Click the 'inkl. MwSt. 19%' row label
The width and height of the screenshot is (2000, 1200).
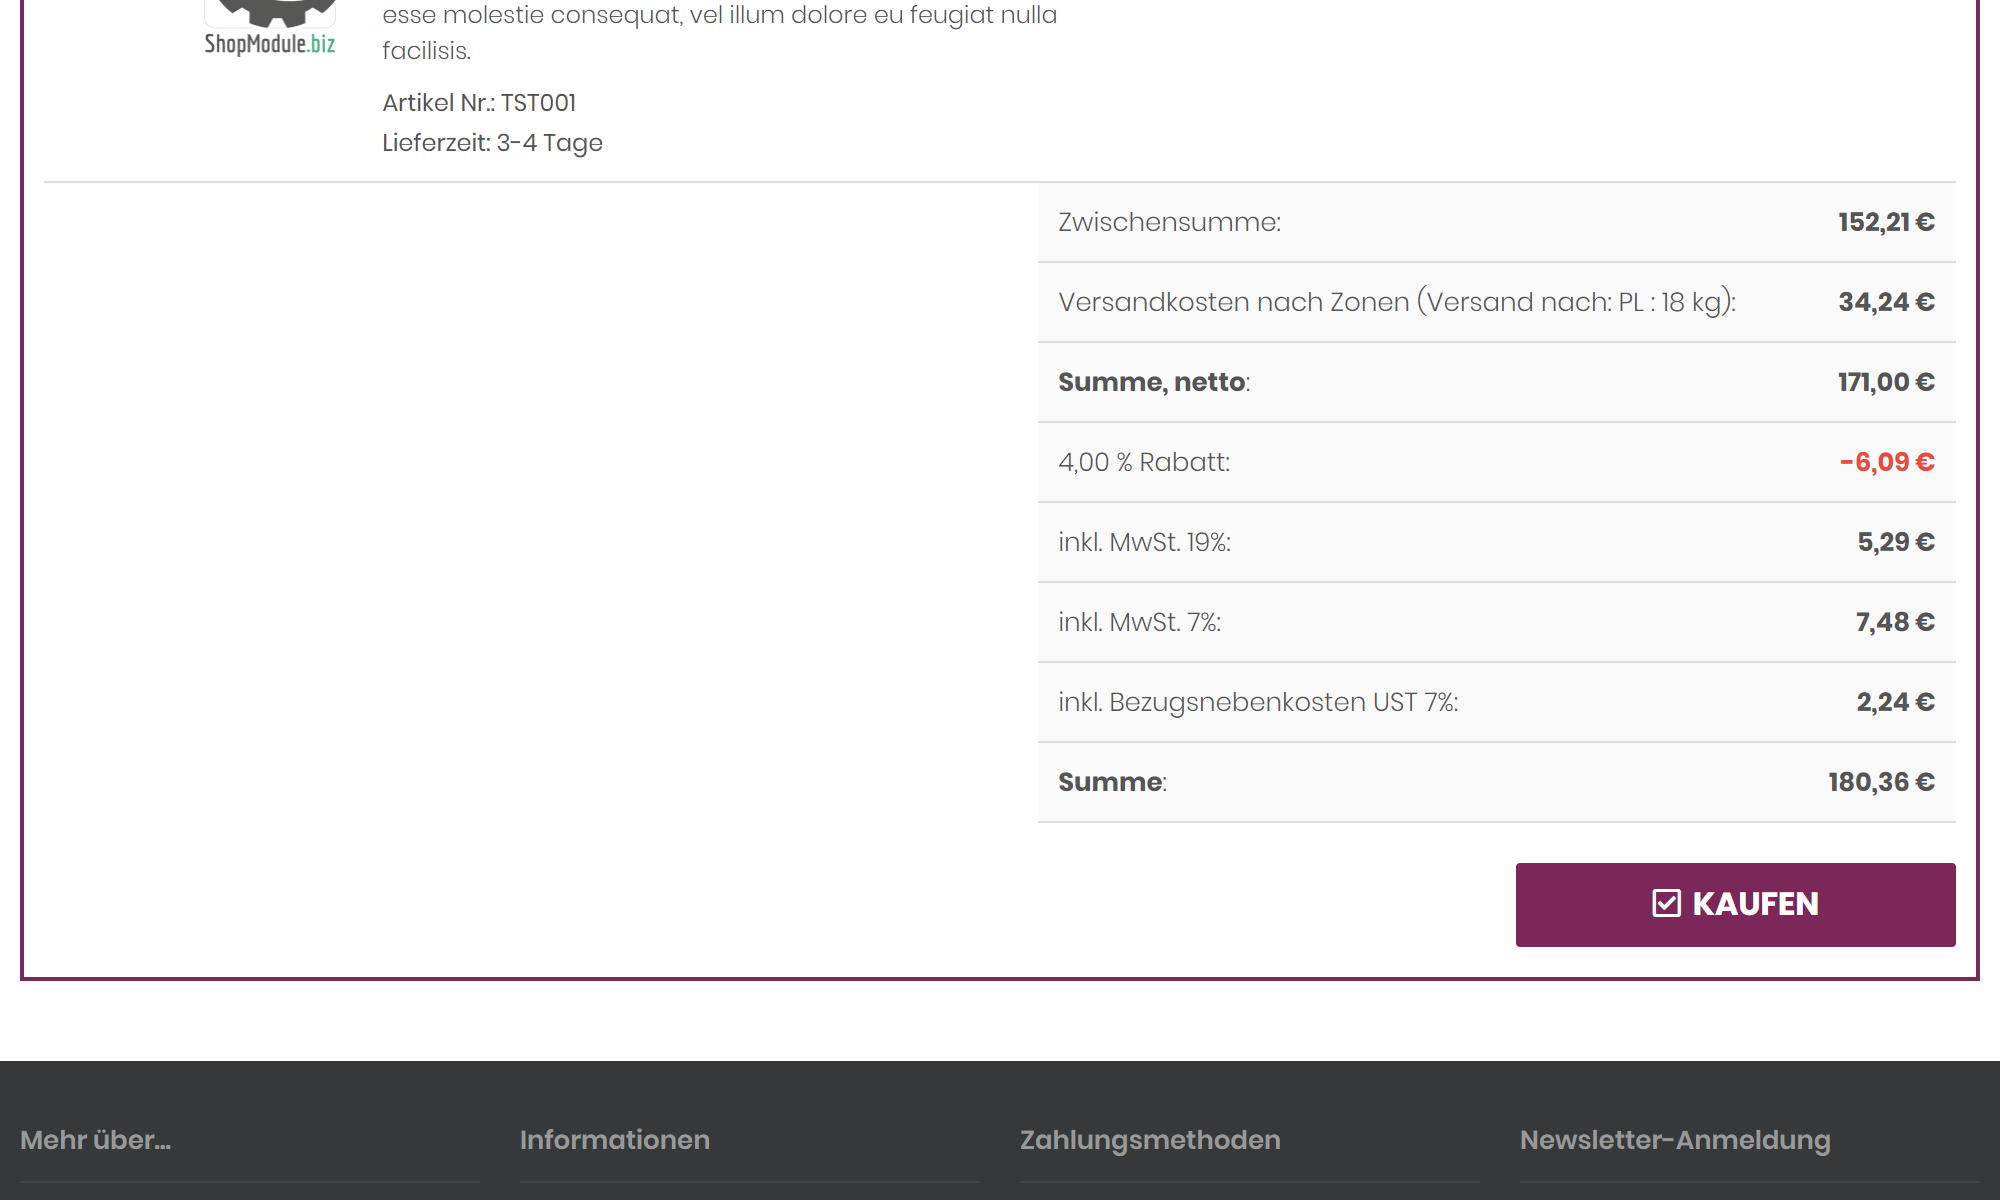1144,542
